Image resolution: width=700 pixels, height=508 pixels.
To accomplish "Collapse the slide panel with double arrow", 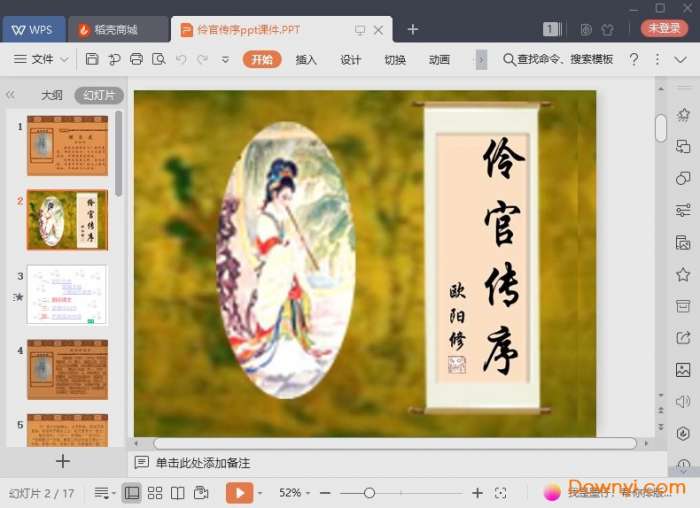I will tap(10, 95).
